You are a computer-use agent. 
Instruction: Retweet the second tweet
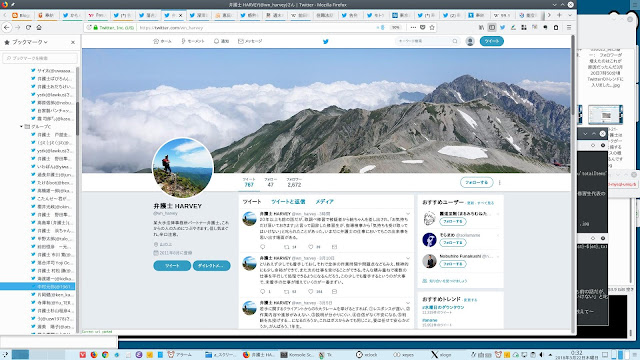coord(287,291)
